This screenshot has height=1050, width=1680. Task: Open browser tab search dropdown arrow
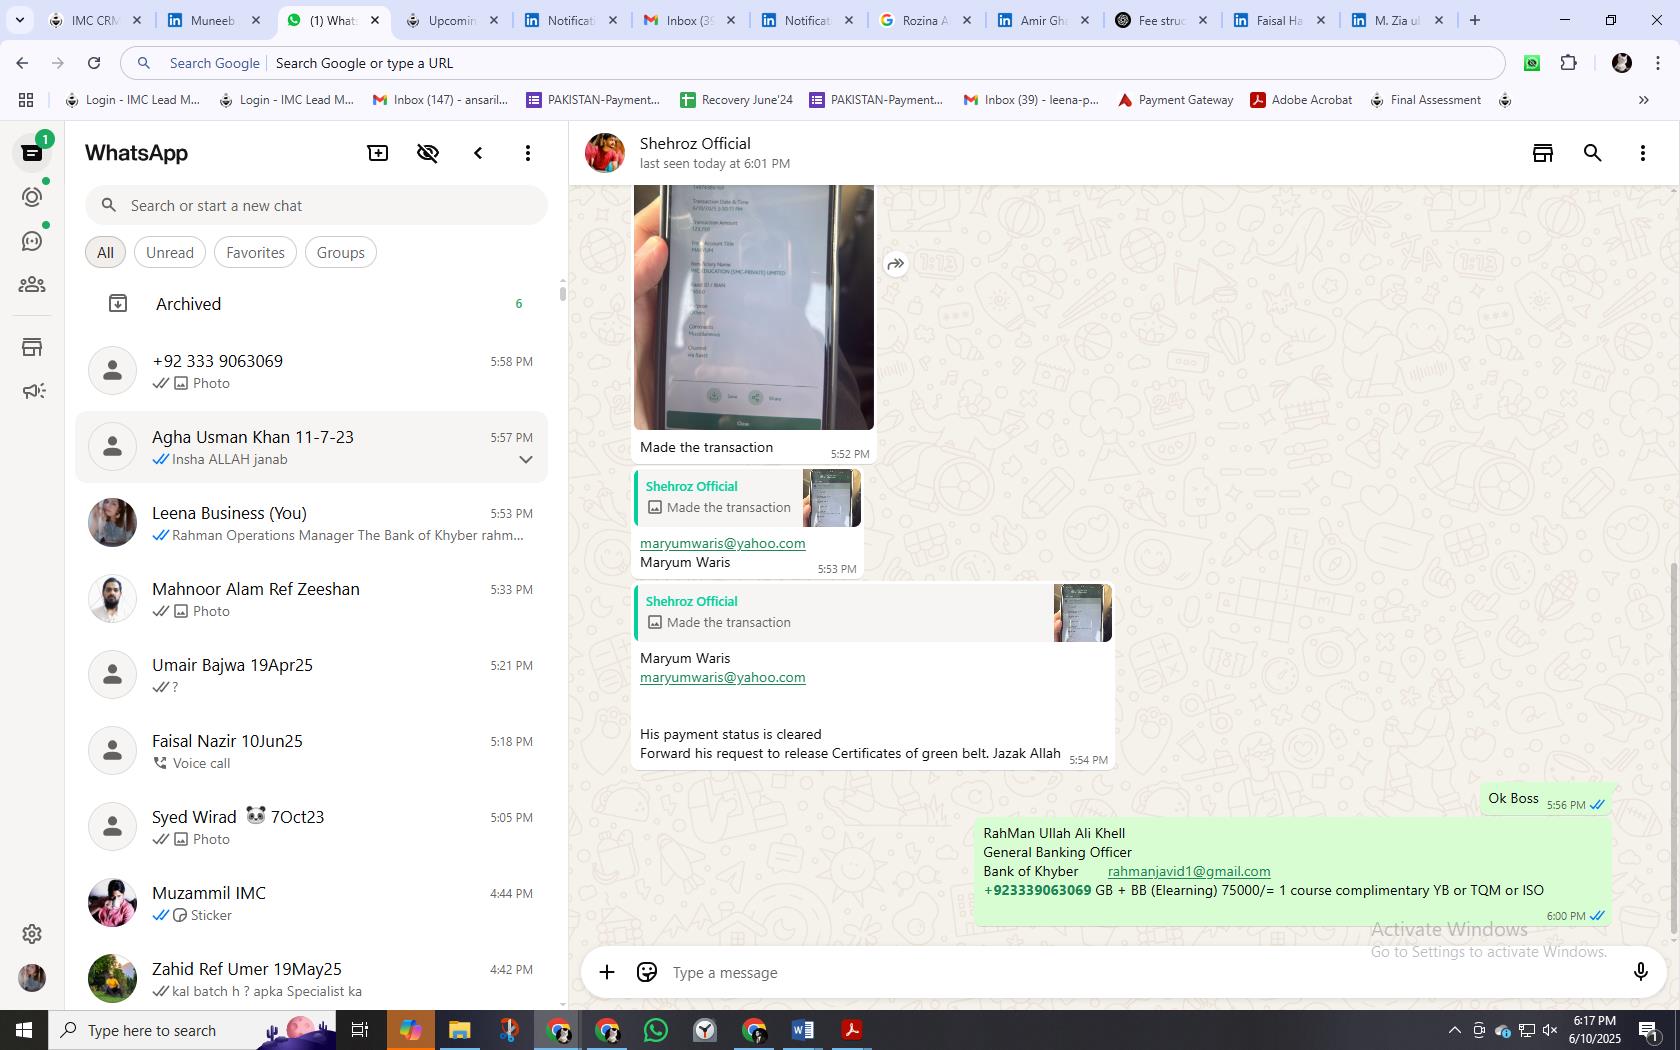click(19, 20)
